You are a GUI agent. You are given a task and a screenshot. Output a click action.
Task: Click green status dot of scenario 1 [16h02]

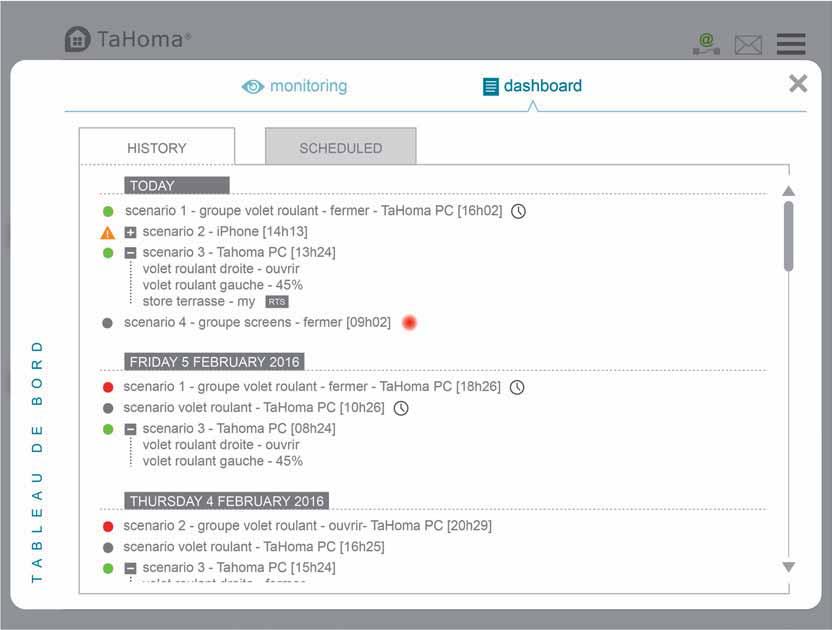click(108, 211)
